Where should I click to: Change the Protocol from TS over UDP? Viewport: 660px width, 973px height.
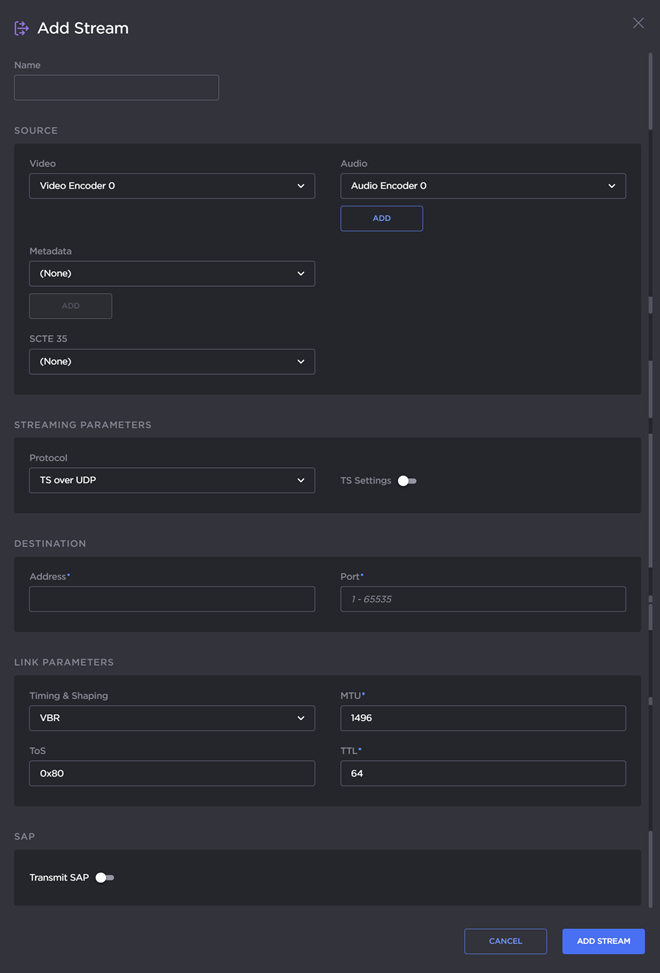(171, 480)
